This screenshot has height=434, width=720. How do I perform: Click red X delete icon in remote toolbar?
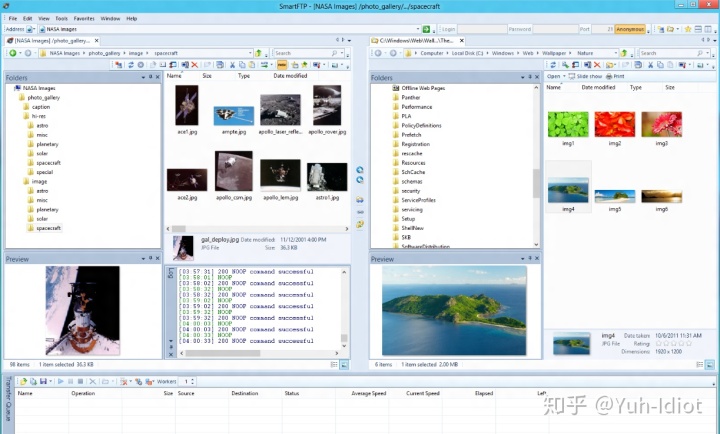click(195, 65)
